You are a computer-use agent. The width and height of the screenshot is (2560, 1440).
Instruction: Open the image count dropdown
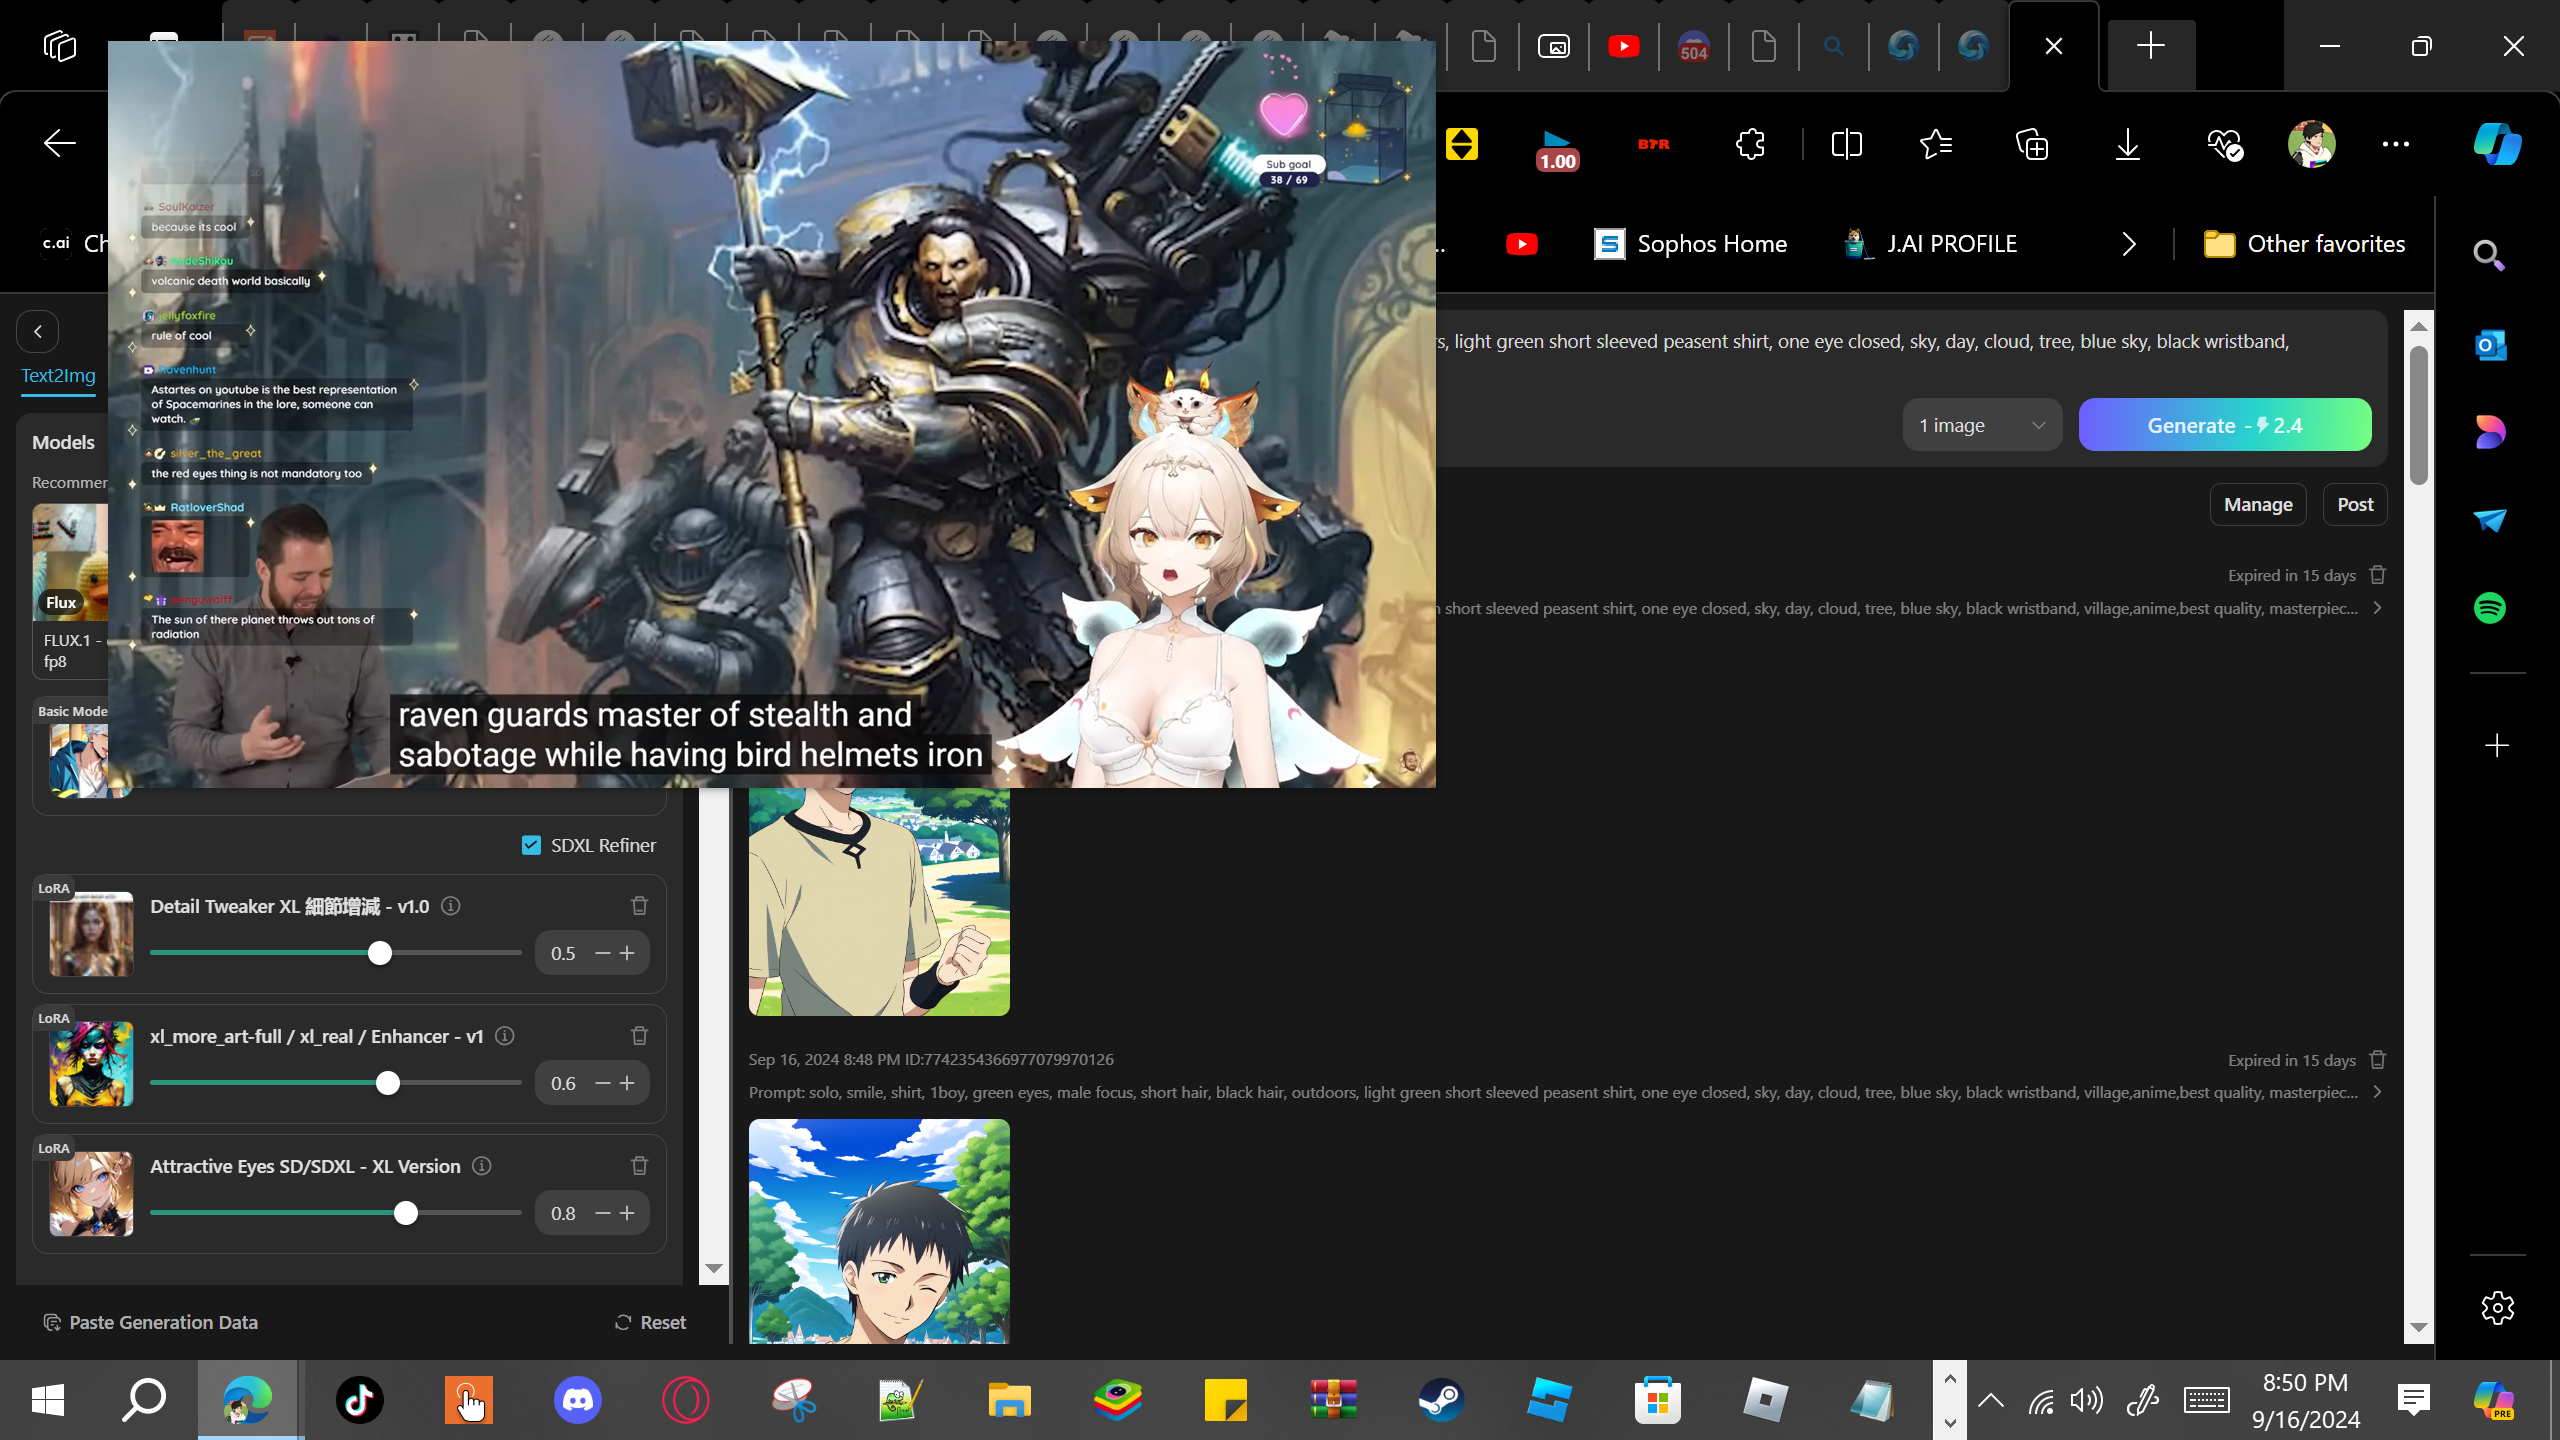[1982, 425]
